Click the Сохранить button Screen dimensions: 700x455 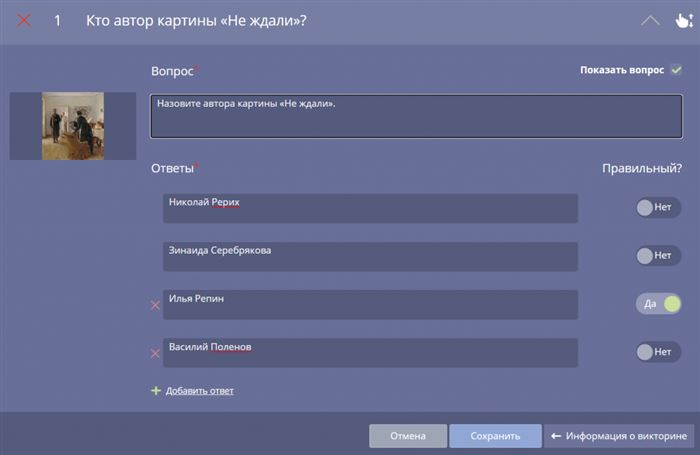pos(495,436)
